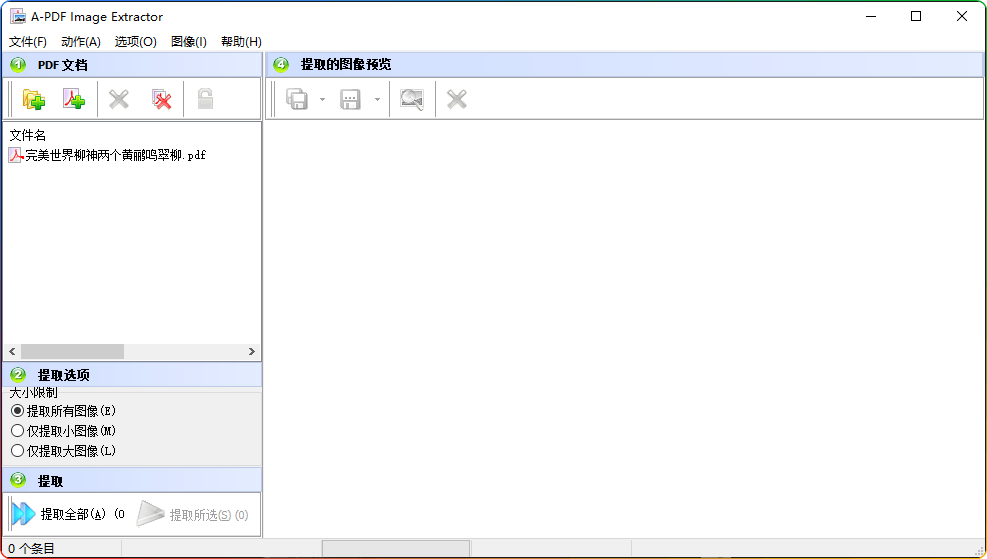Click the image preview magnifier icon
The image size is (987, 559).
(411, 99)
